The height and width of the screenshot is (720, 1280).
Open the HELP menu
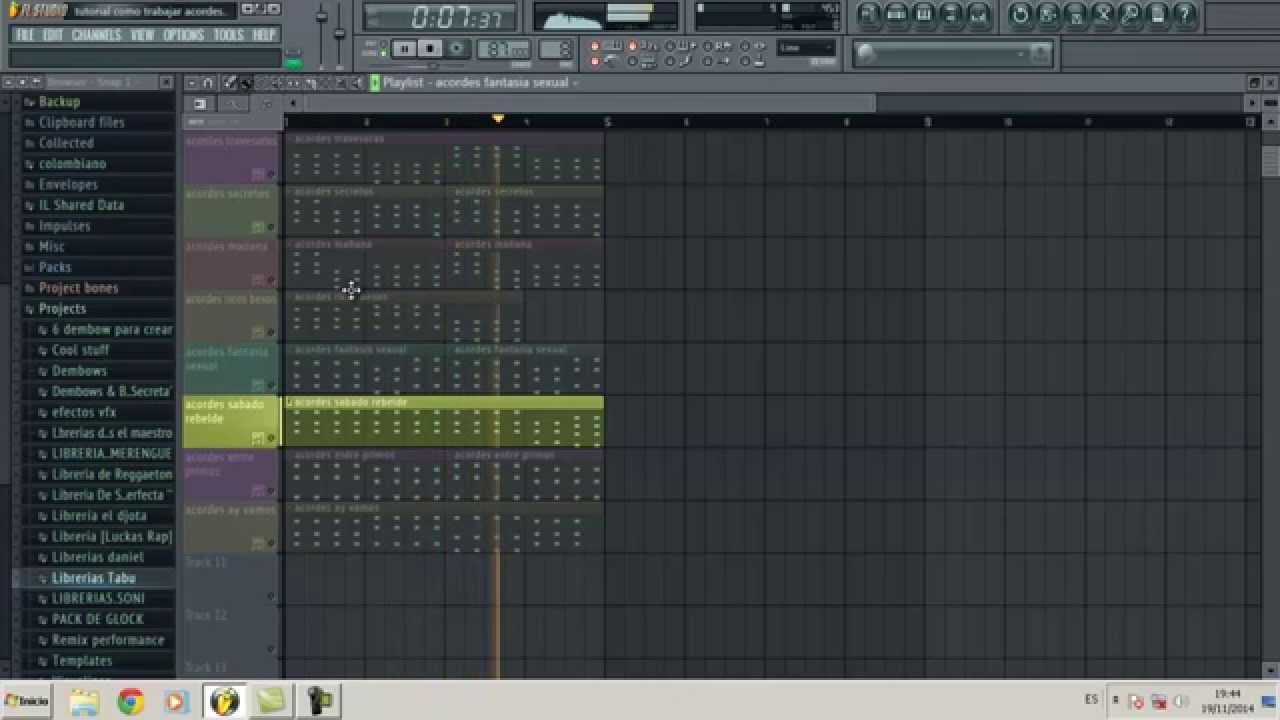pyautogui.click(x=264, y=35)
